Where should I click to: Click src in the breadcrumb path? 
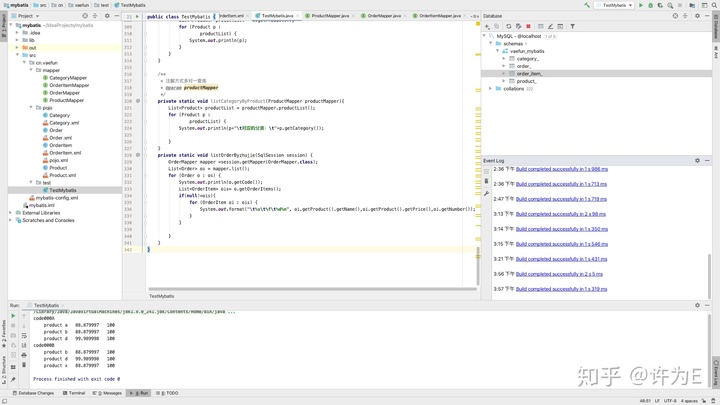point(40,5)
